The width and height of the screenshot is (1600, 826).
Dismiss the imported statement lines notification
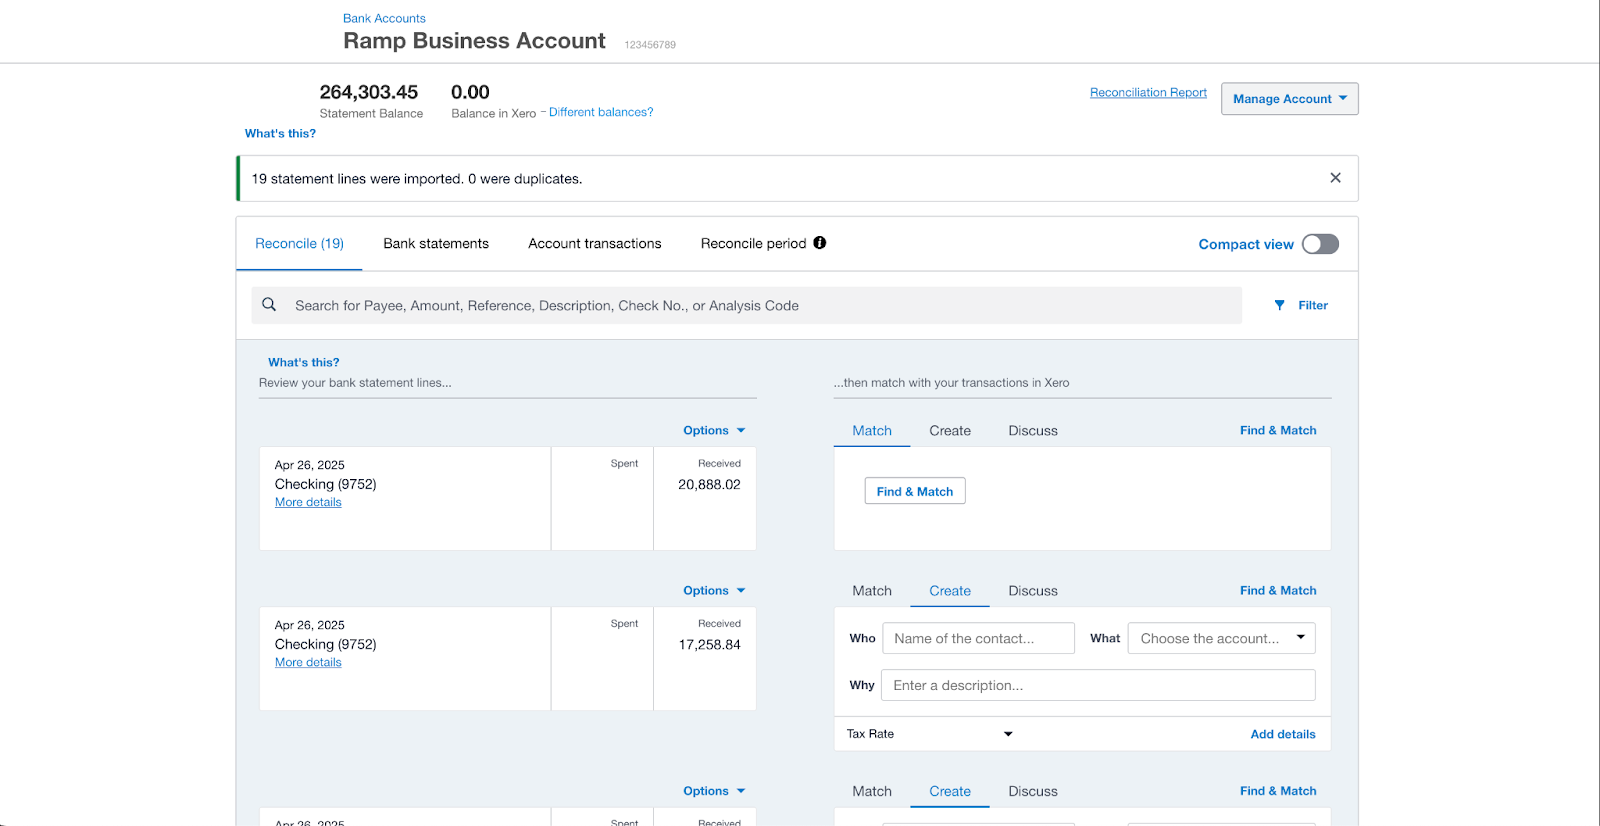click(1335, 178)
